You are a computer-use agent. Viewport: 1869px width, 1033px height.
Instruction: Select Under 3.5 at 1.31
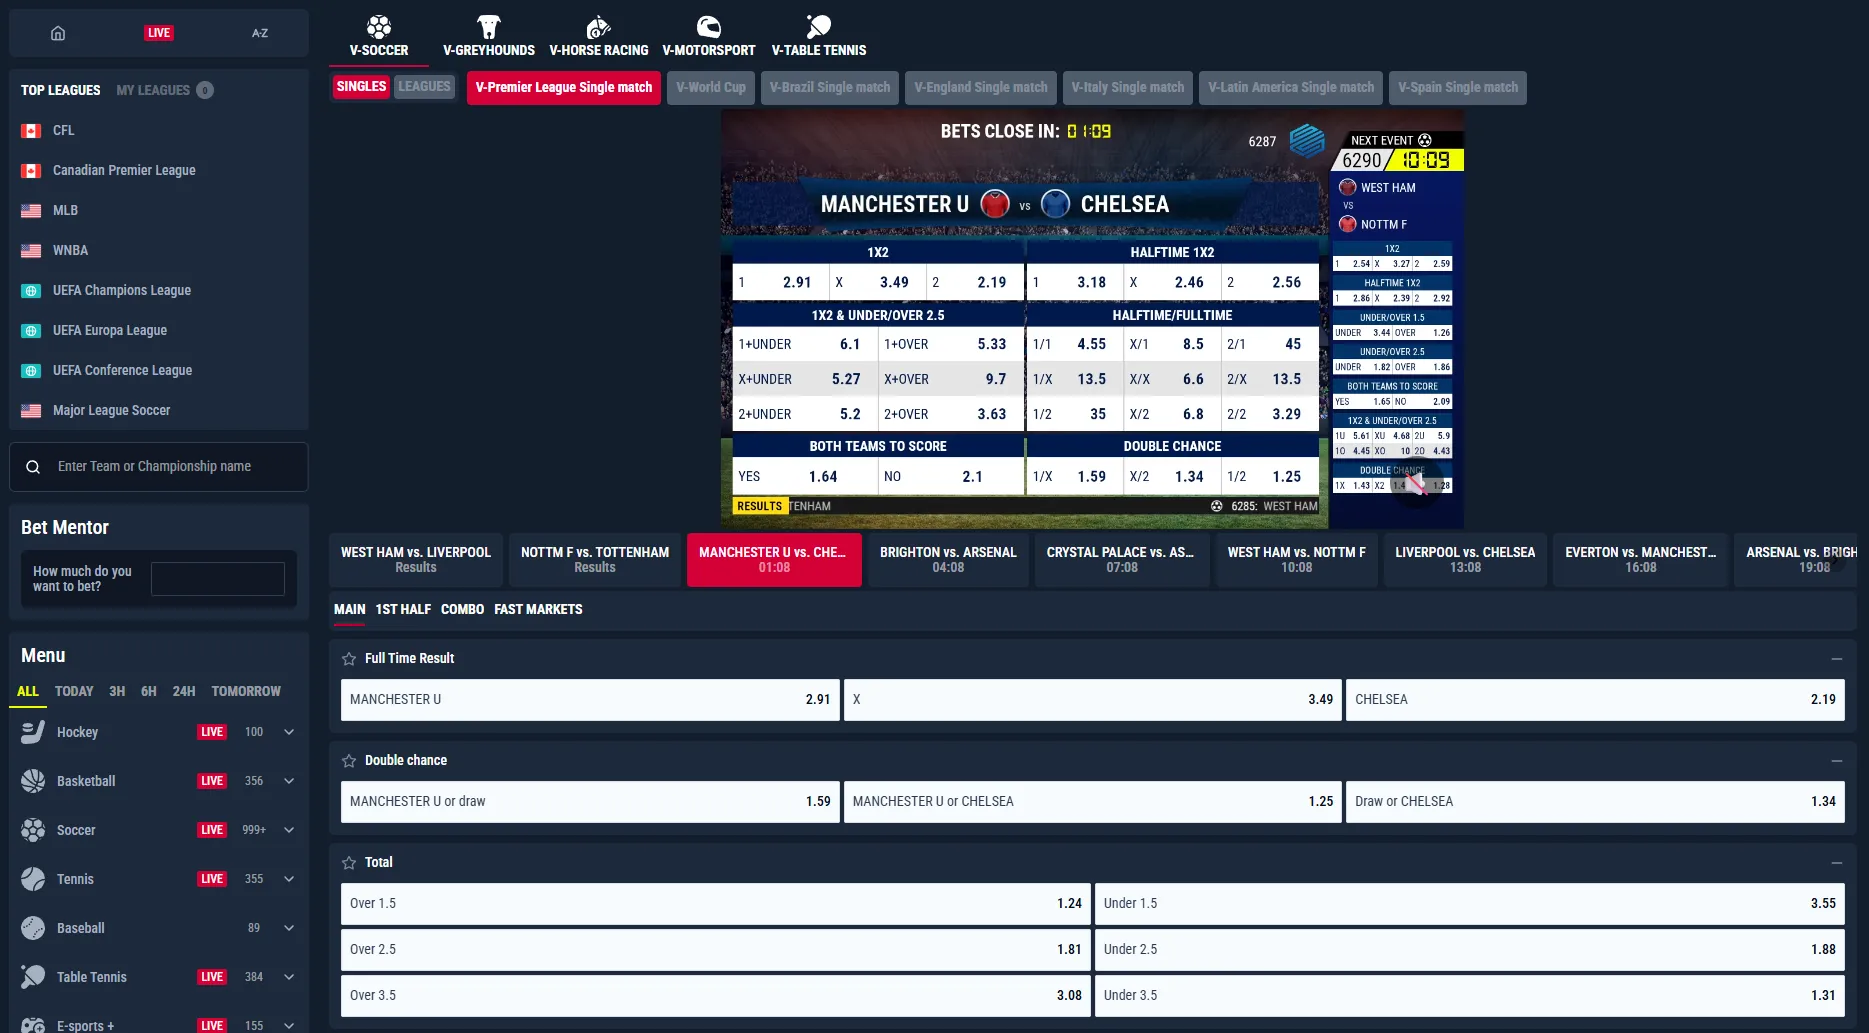tap(1470, 996)
